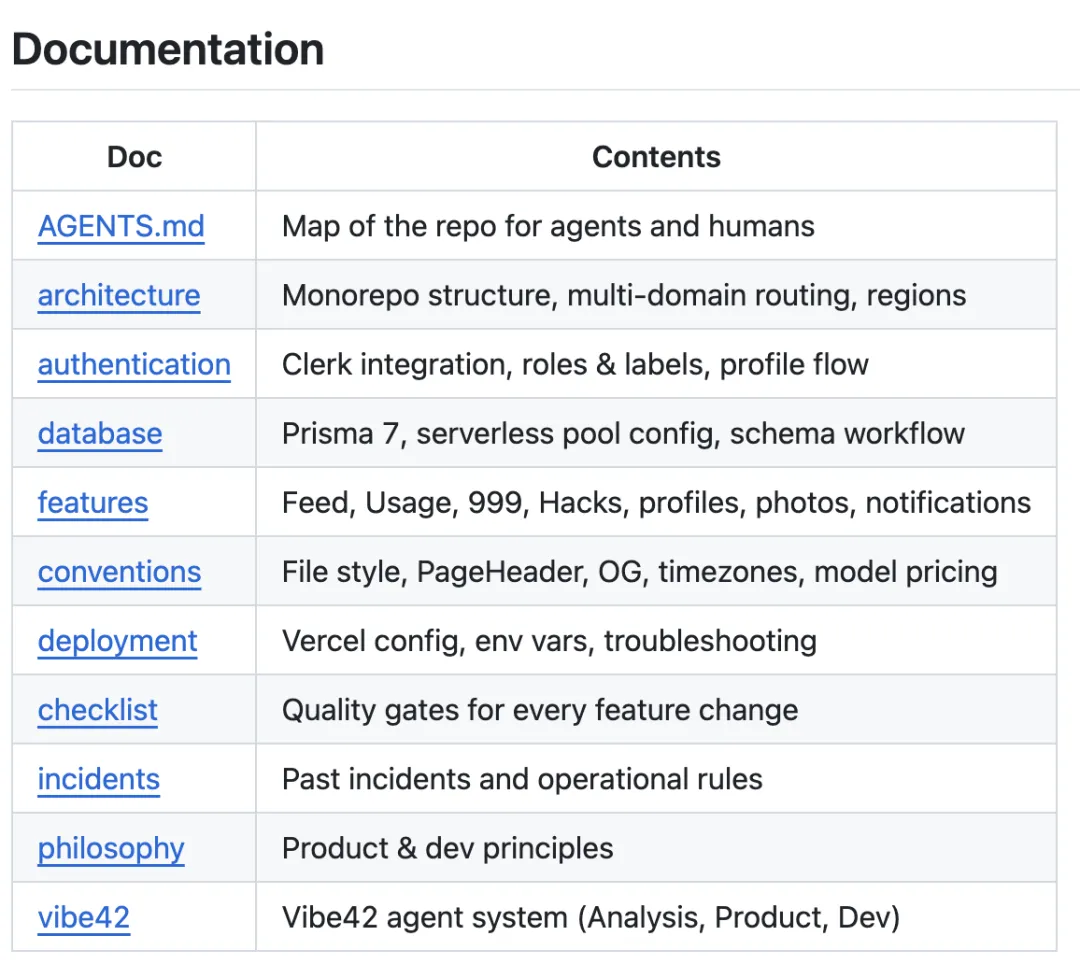The width and height of the screenshot is (1080, 964).
Task: Open the architecture documentation link
Action: pyautogui.click(x=119, y=295)
